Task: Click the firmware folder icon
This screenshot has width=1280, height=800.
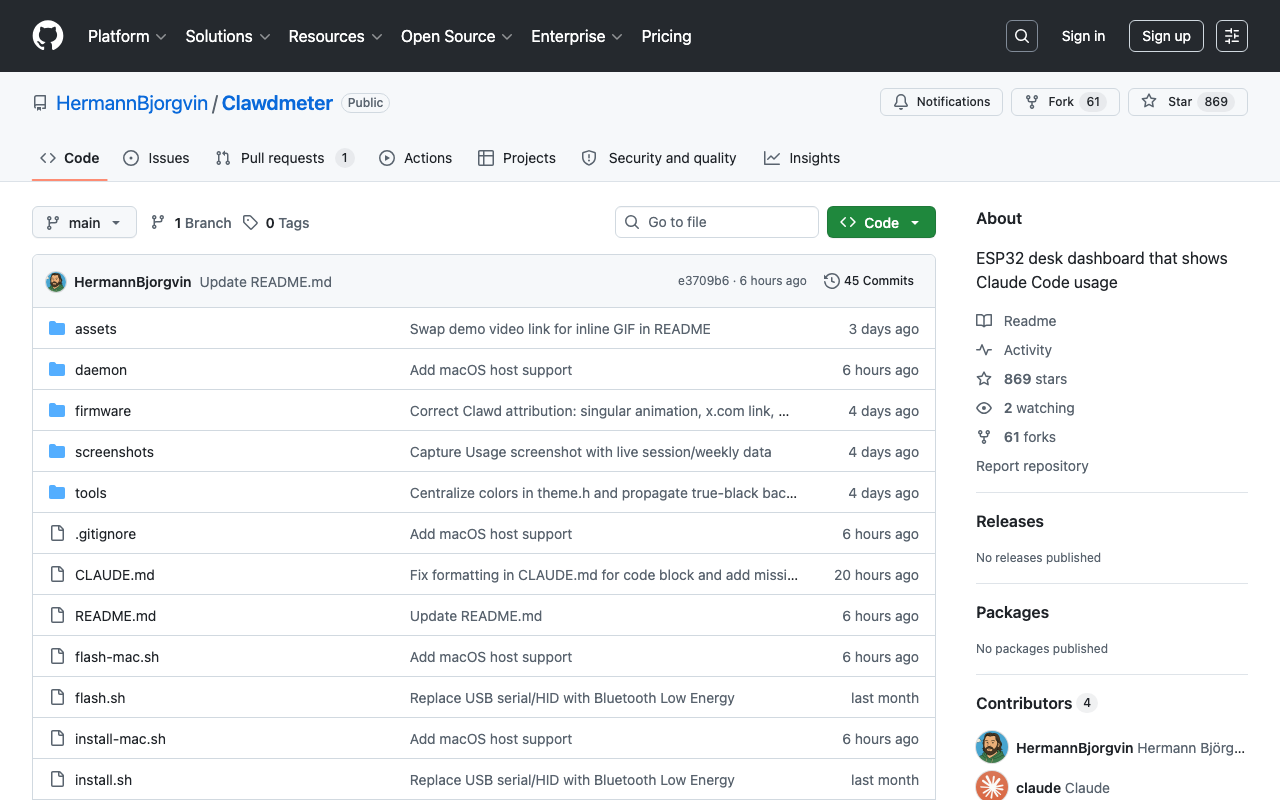Action: pos(57,411)
